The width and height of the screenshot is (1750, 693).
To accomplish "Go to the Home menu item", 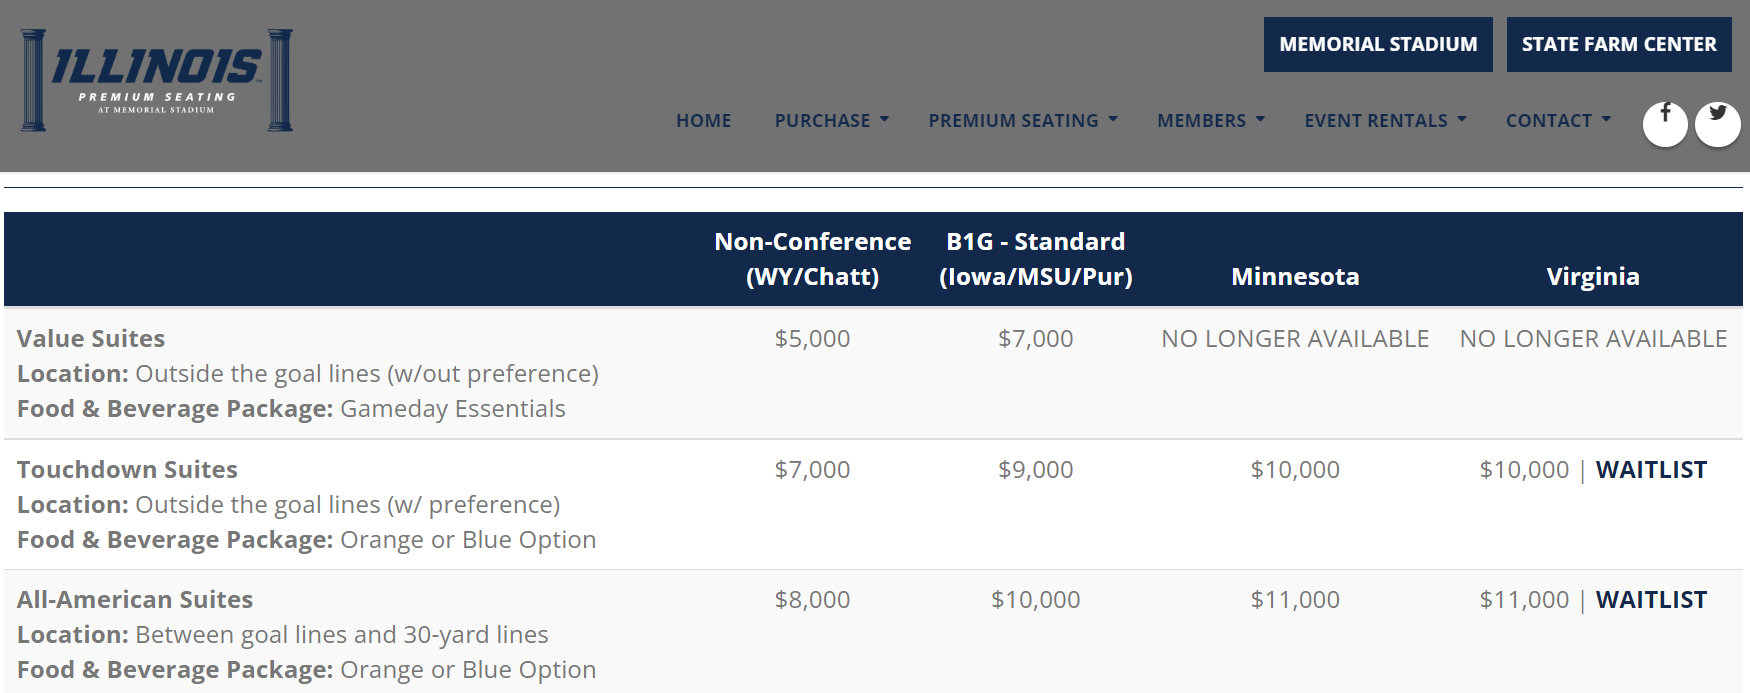I will pyautogui.click(x=703, y=120).
